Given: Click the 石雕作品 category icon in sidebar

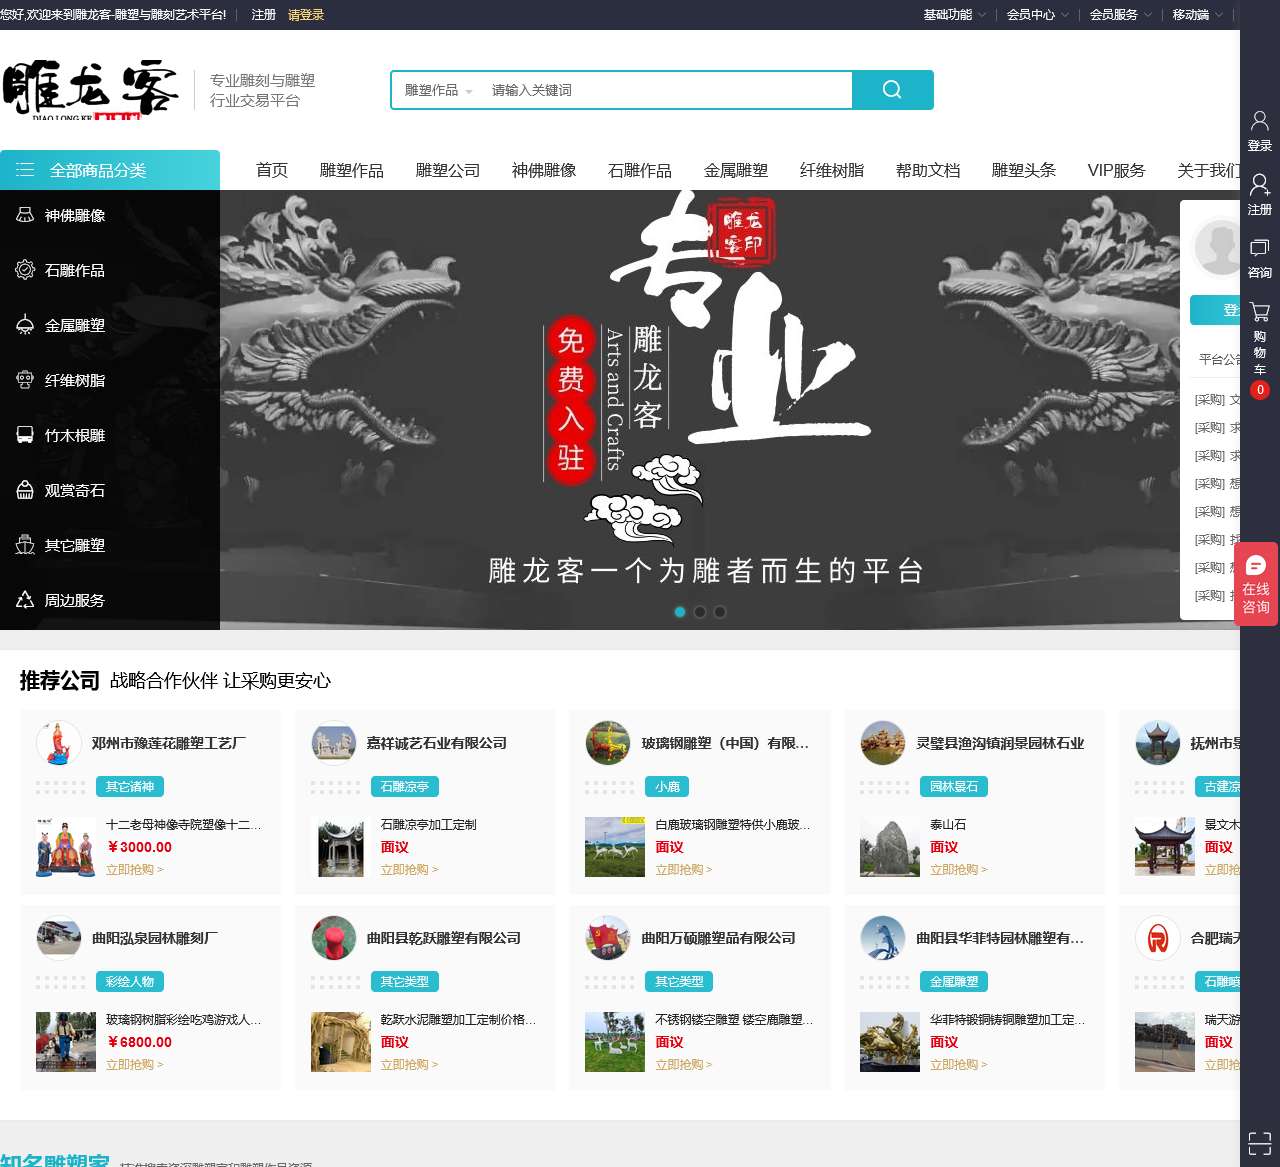Looking at the screenshot, I should point(25,270).
